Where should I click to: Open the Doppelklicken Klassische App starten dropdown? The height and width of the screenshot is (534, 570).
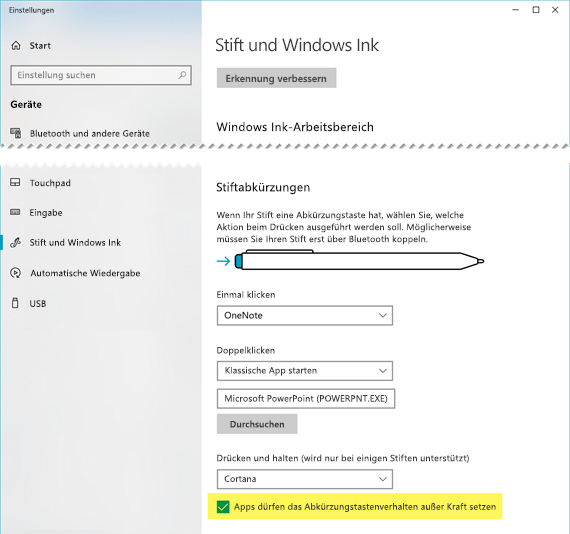click(x=305, y=371)
